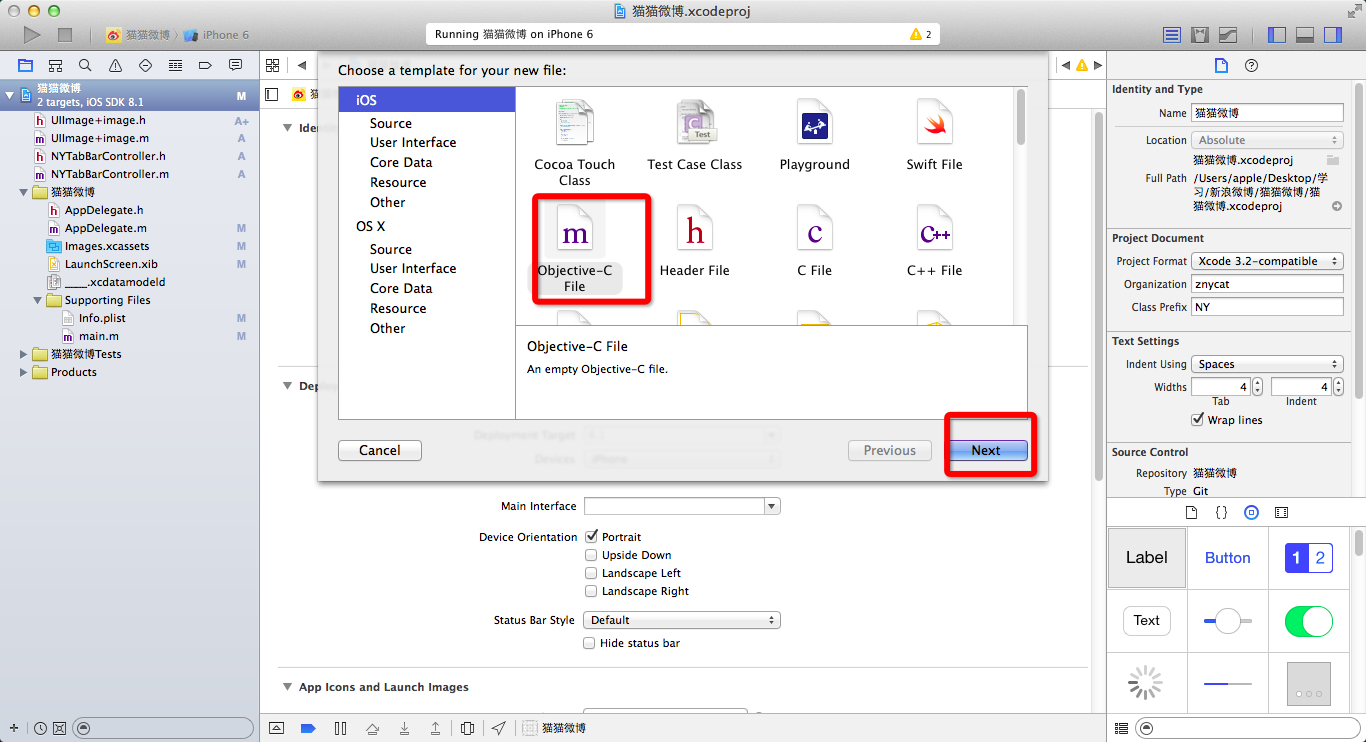Click the reveal-in-Finder arrow beside Full Path
This screenshot has height=742, width=1366.
tap(1337, 206)
